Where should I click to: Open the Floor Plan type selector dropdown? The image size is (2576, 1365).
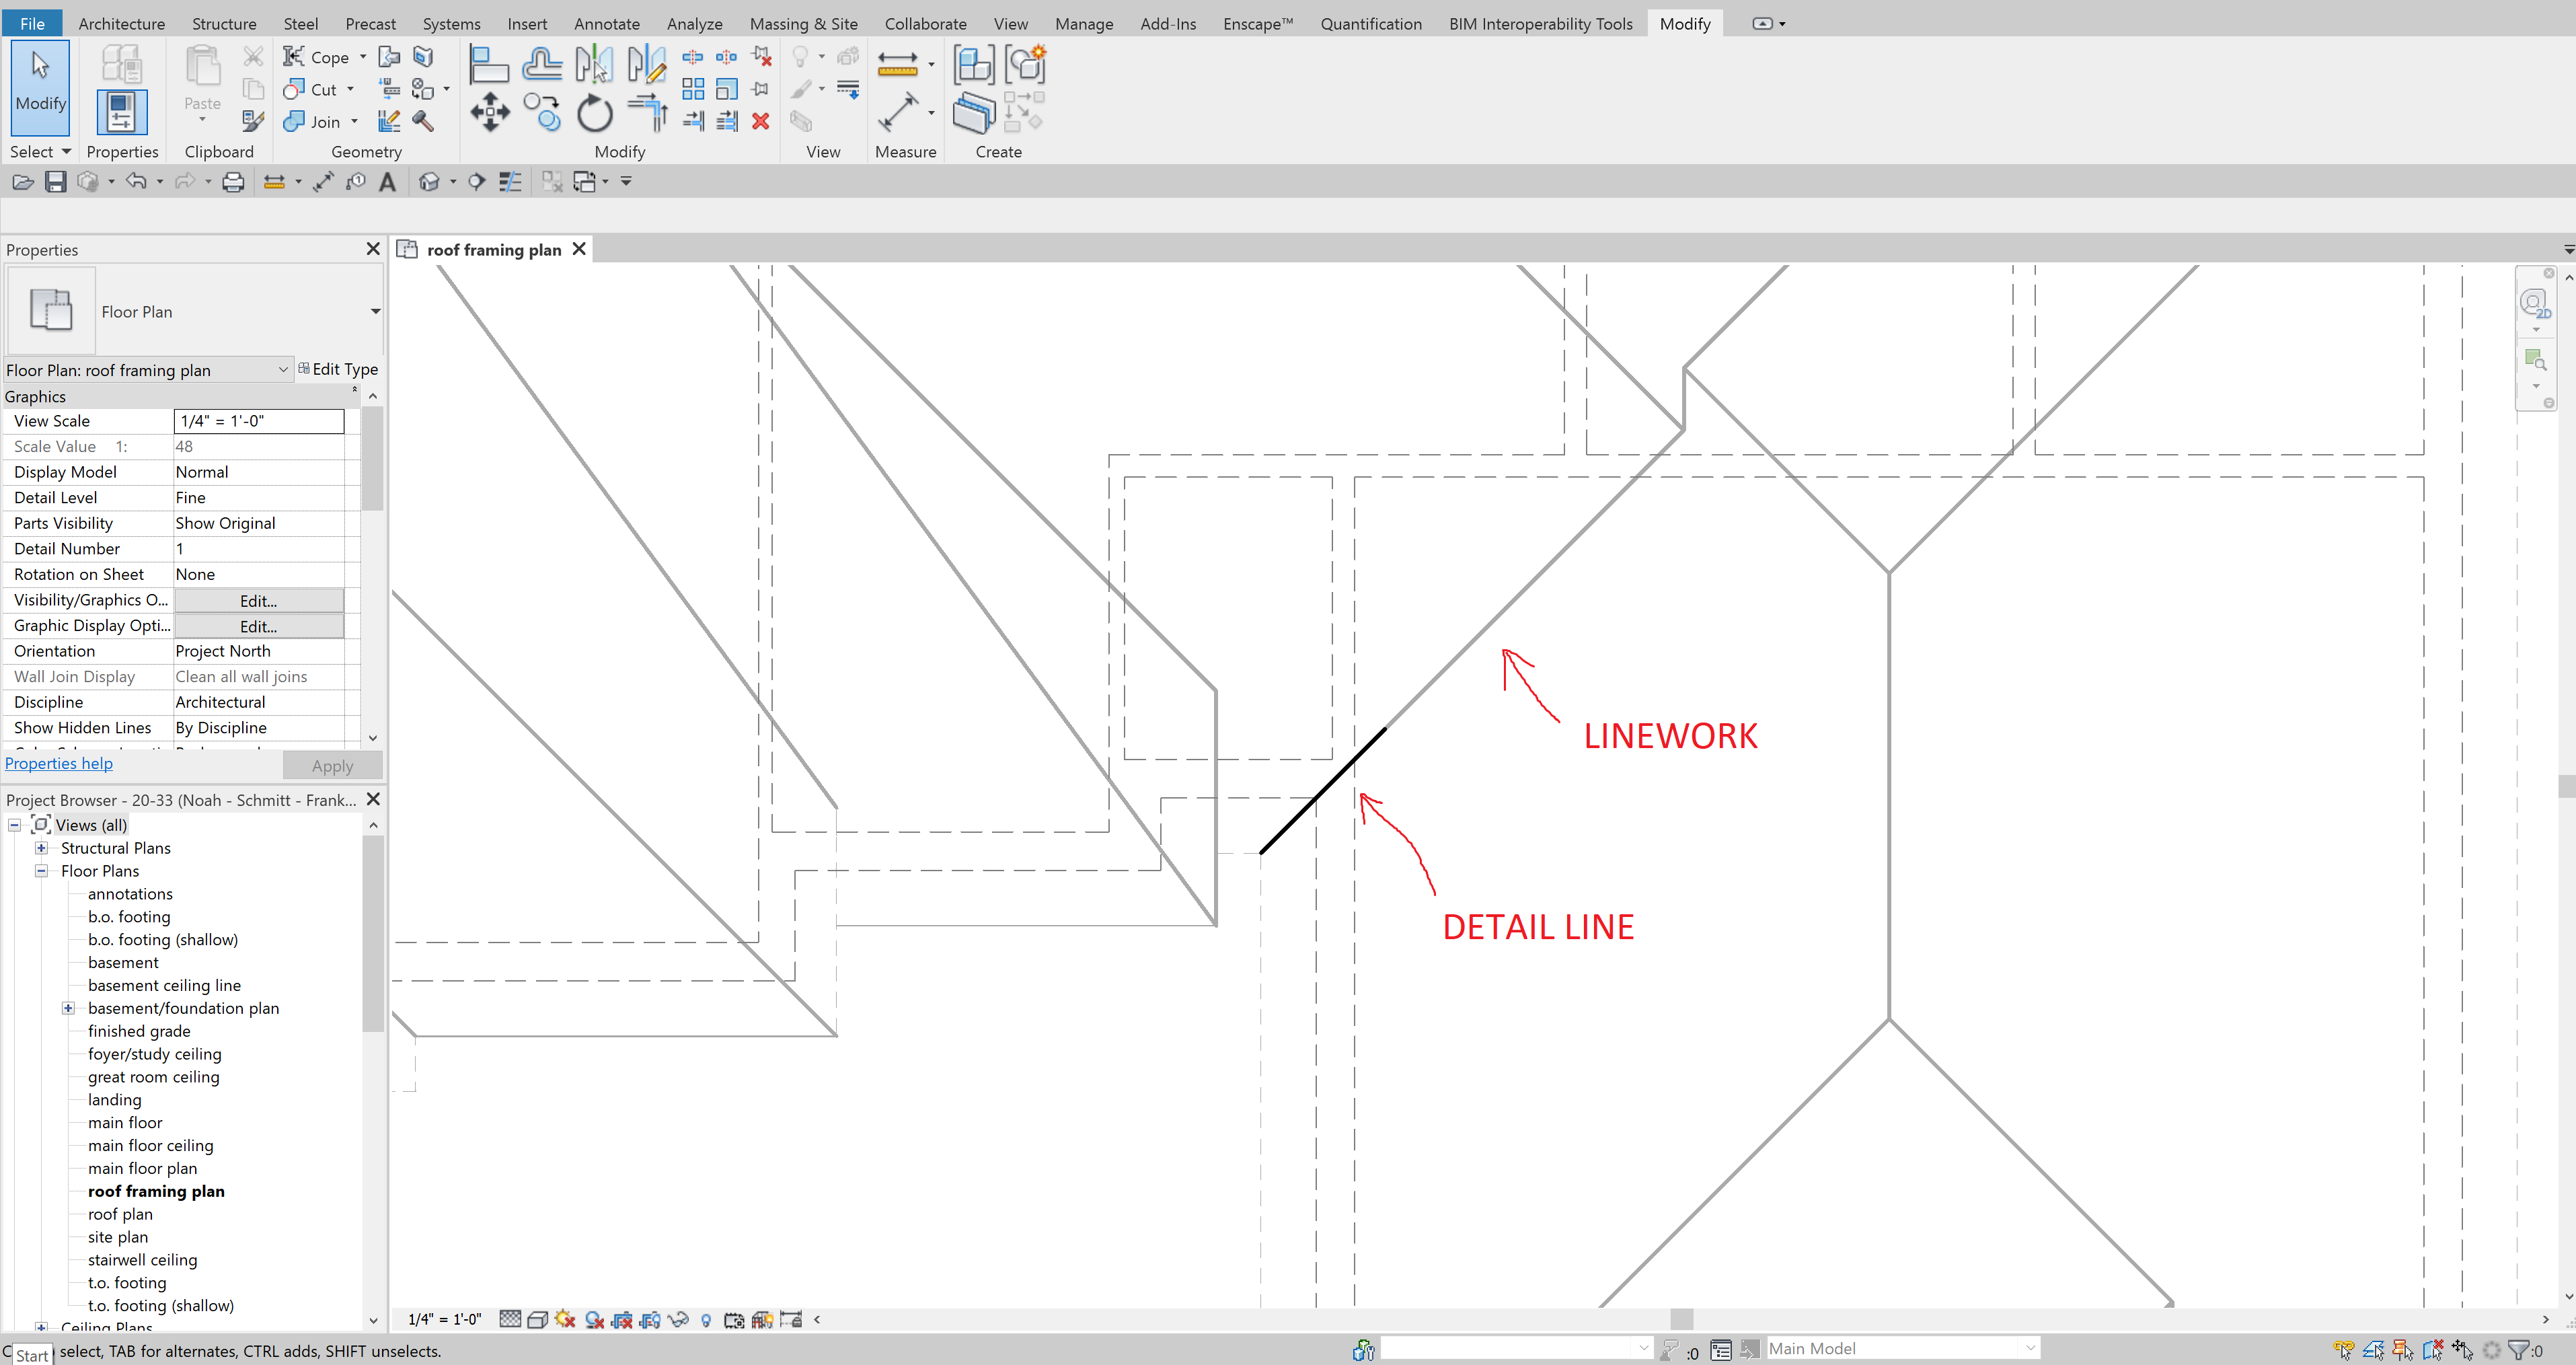pyautogui.click(x=375, y=311)
